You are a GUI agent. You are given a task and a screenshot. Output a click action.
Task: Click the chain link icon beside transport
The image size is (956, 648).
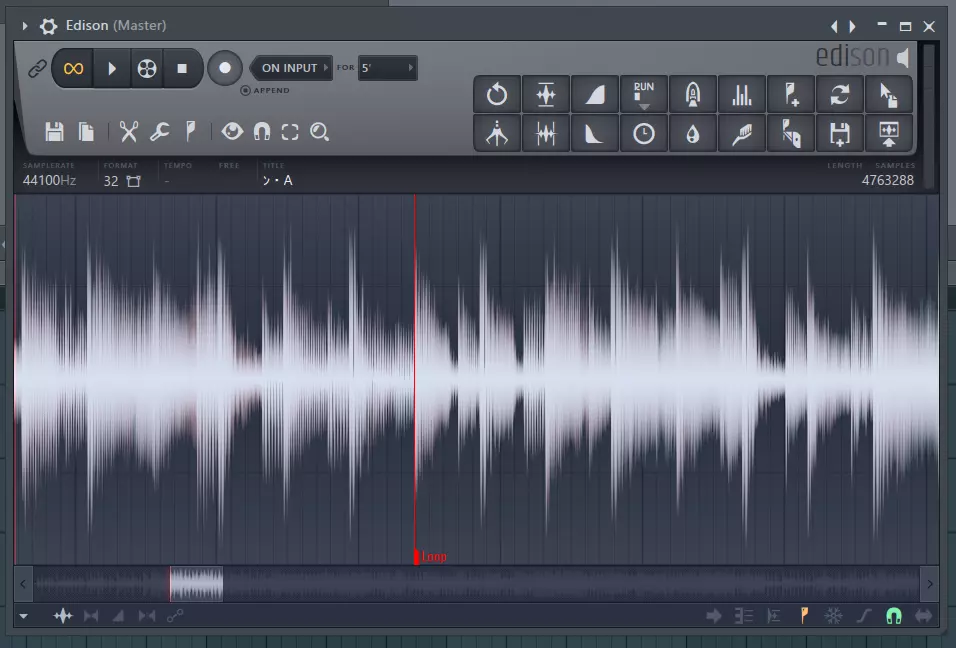37,68
